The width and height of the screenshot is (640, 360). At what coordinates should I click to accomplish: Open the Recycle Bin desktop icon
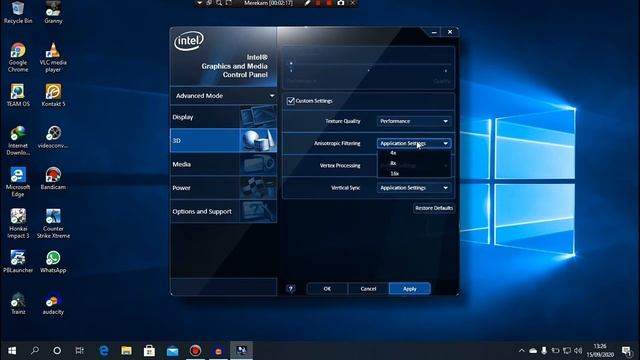click(18, 12)
